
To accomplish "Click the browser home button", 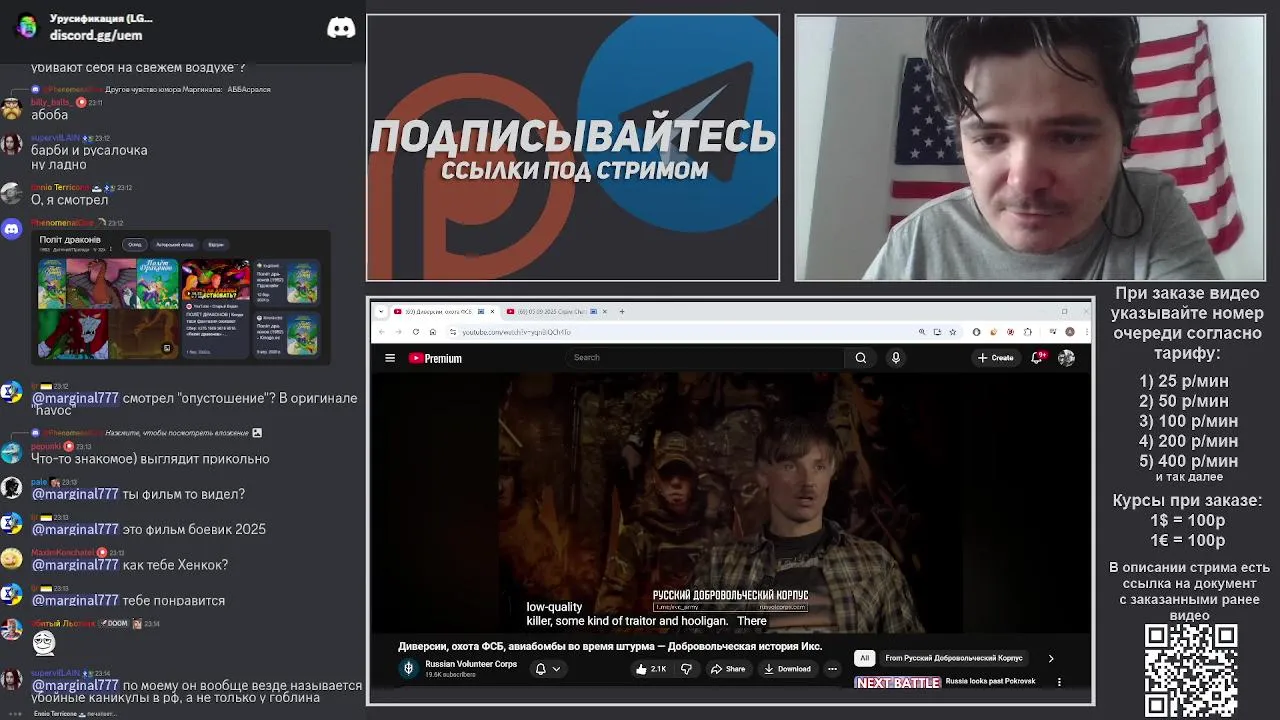I will [x=432, y=332].
